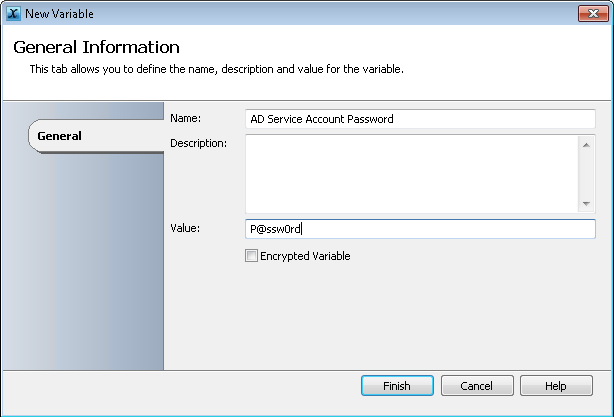Click the New Variable title bar text
This screenshot has width=614, height=417.
60,14
